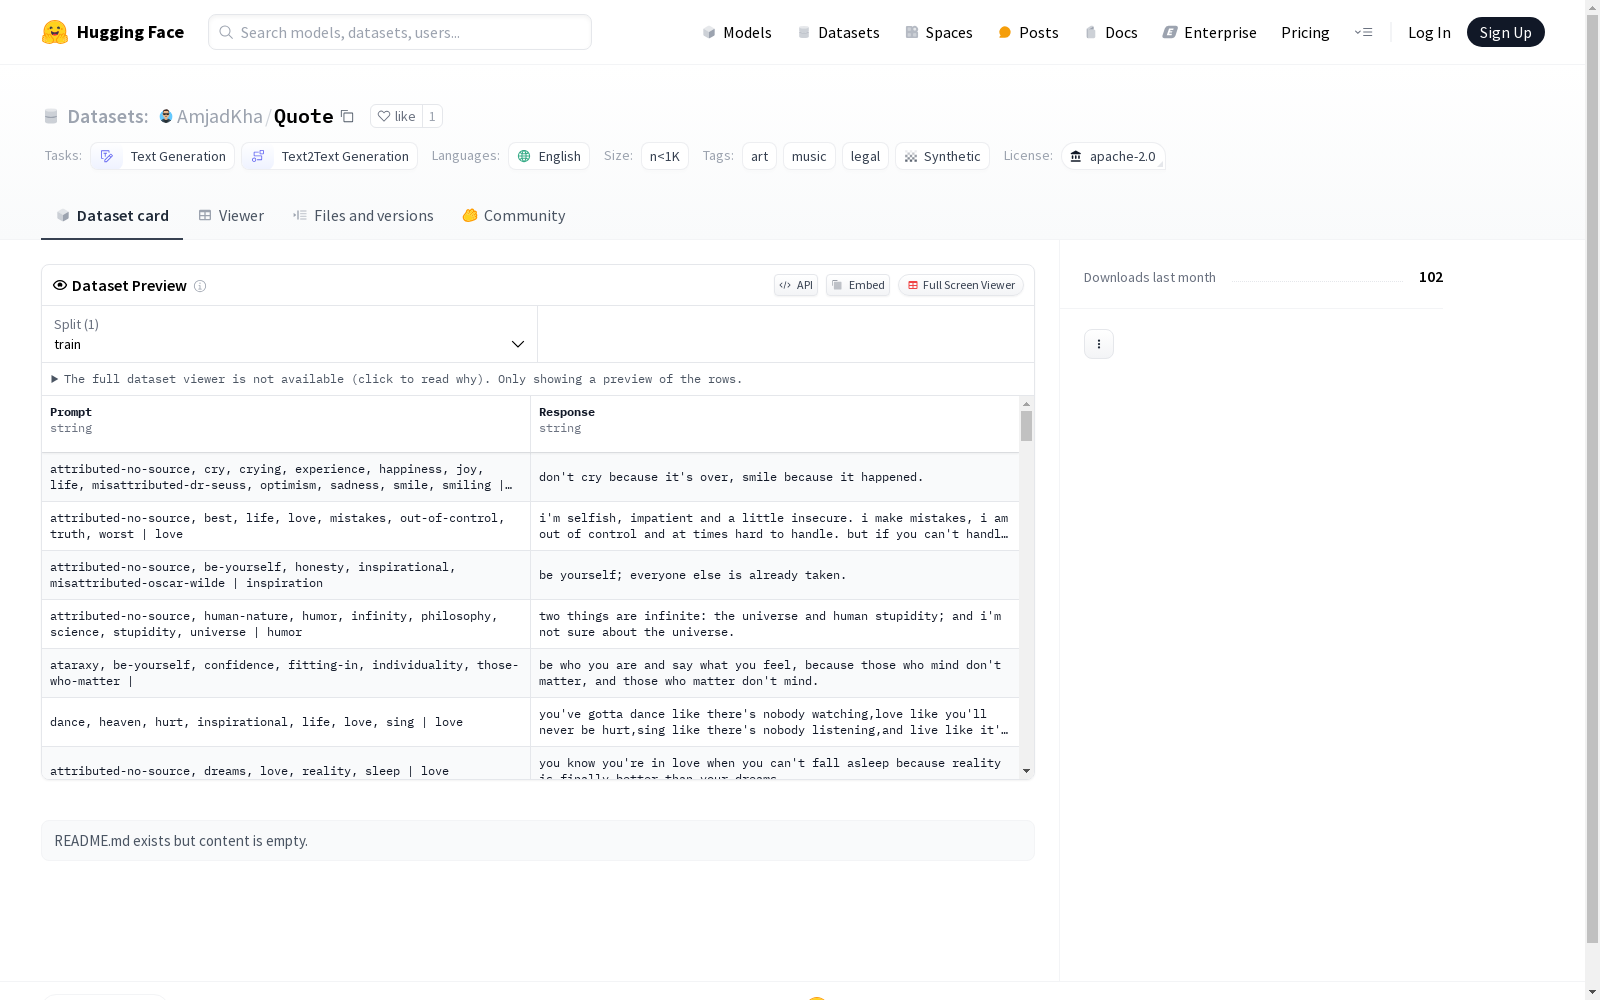Open Spaces in the top navigation
This screenshot has height=1000, width=1600.
click(939, 32)
